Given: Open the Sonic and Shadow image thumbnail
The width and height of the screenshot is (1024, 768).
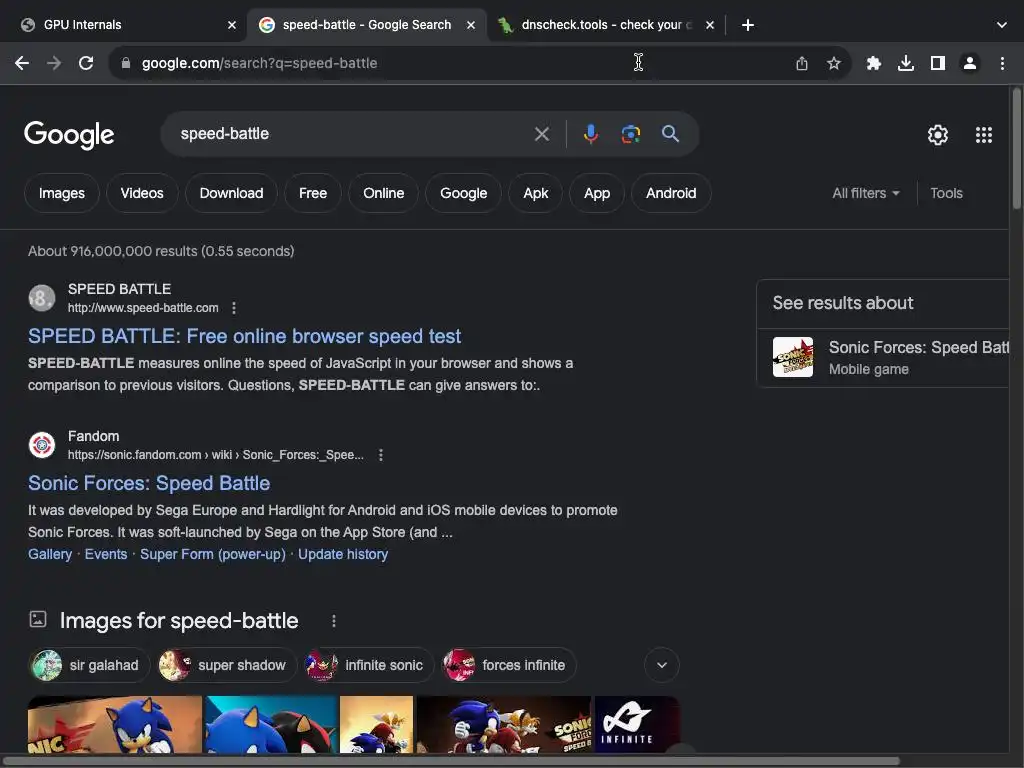Looking at the screenshot, I should coord(272,724).
